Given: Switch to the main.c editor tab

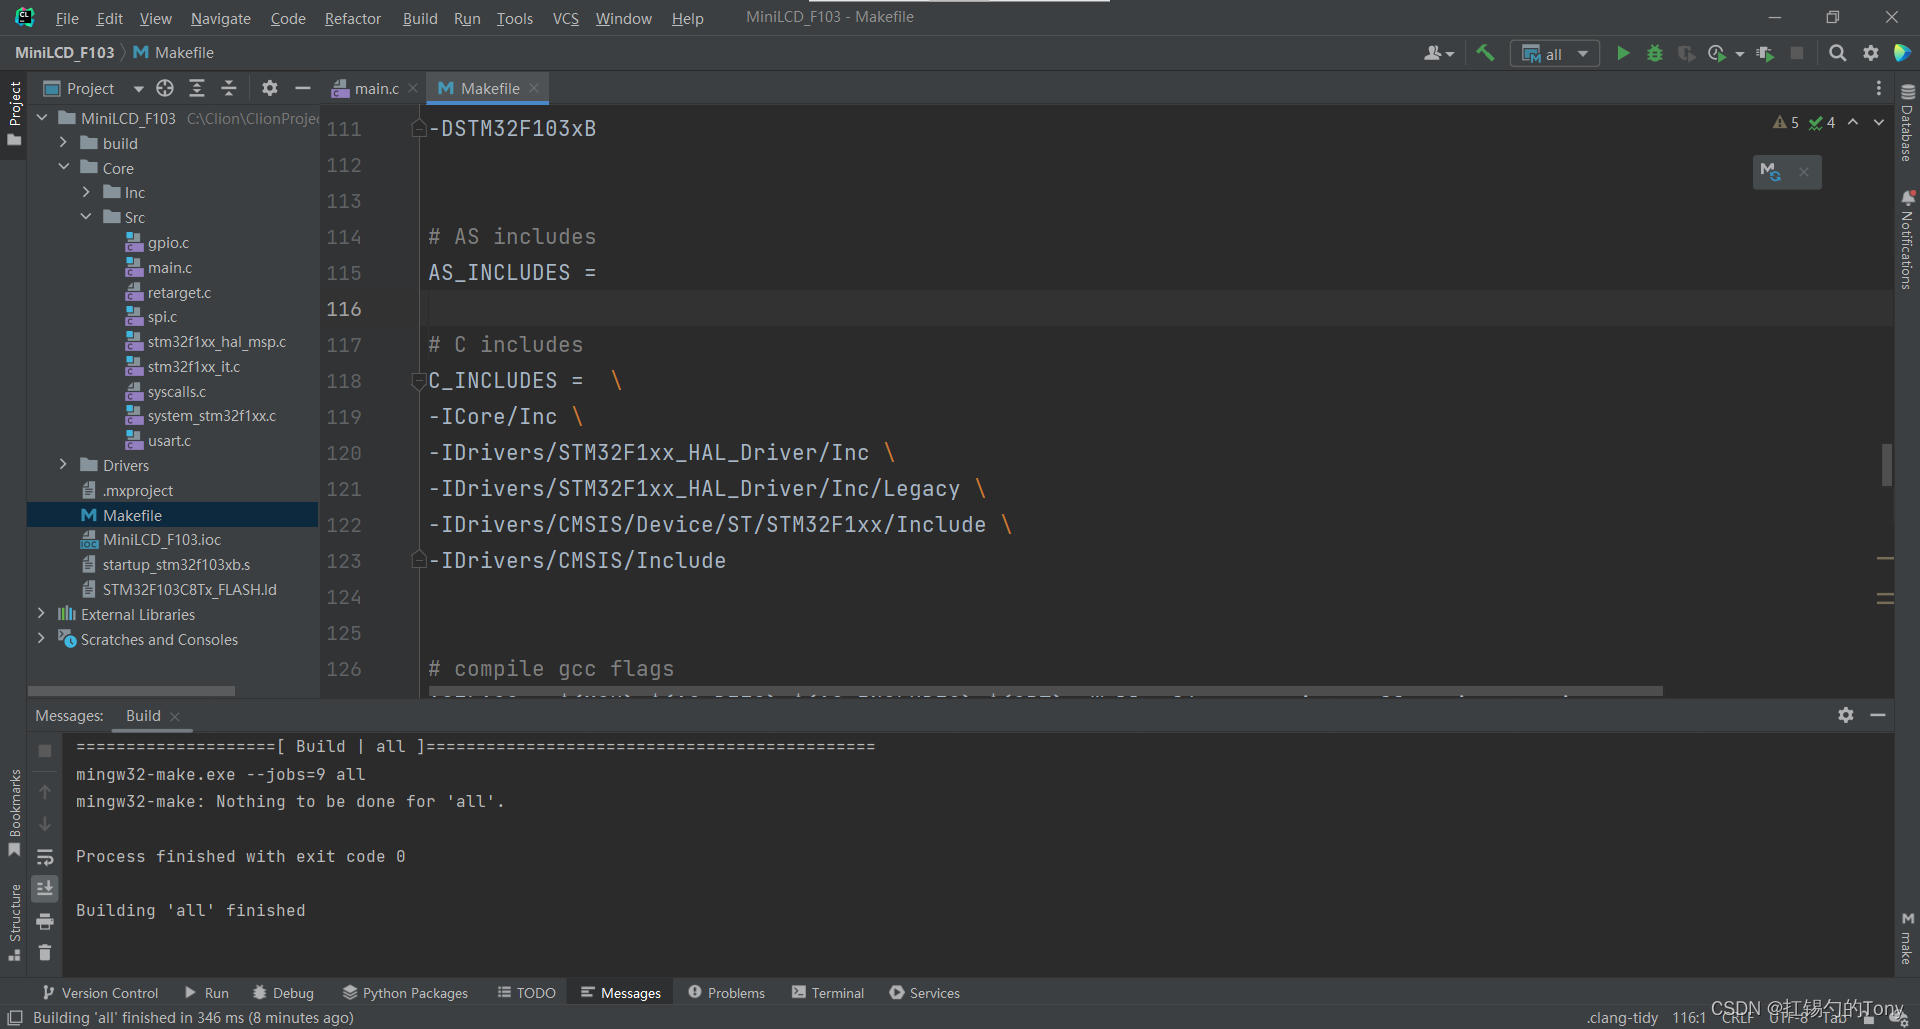Looking at the screenshot, I should 375,89.
